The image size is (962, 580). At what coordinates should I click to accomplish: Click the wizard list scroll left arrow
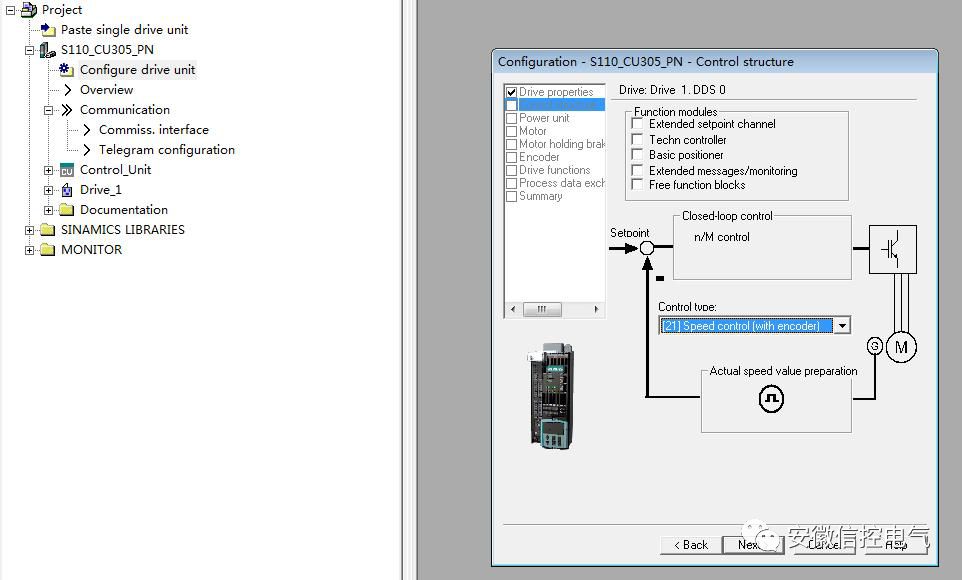(x=513, y=309)
